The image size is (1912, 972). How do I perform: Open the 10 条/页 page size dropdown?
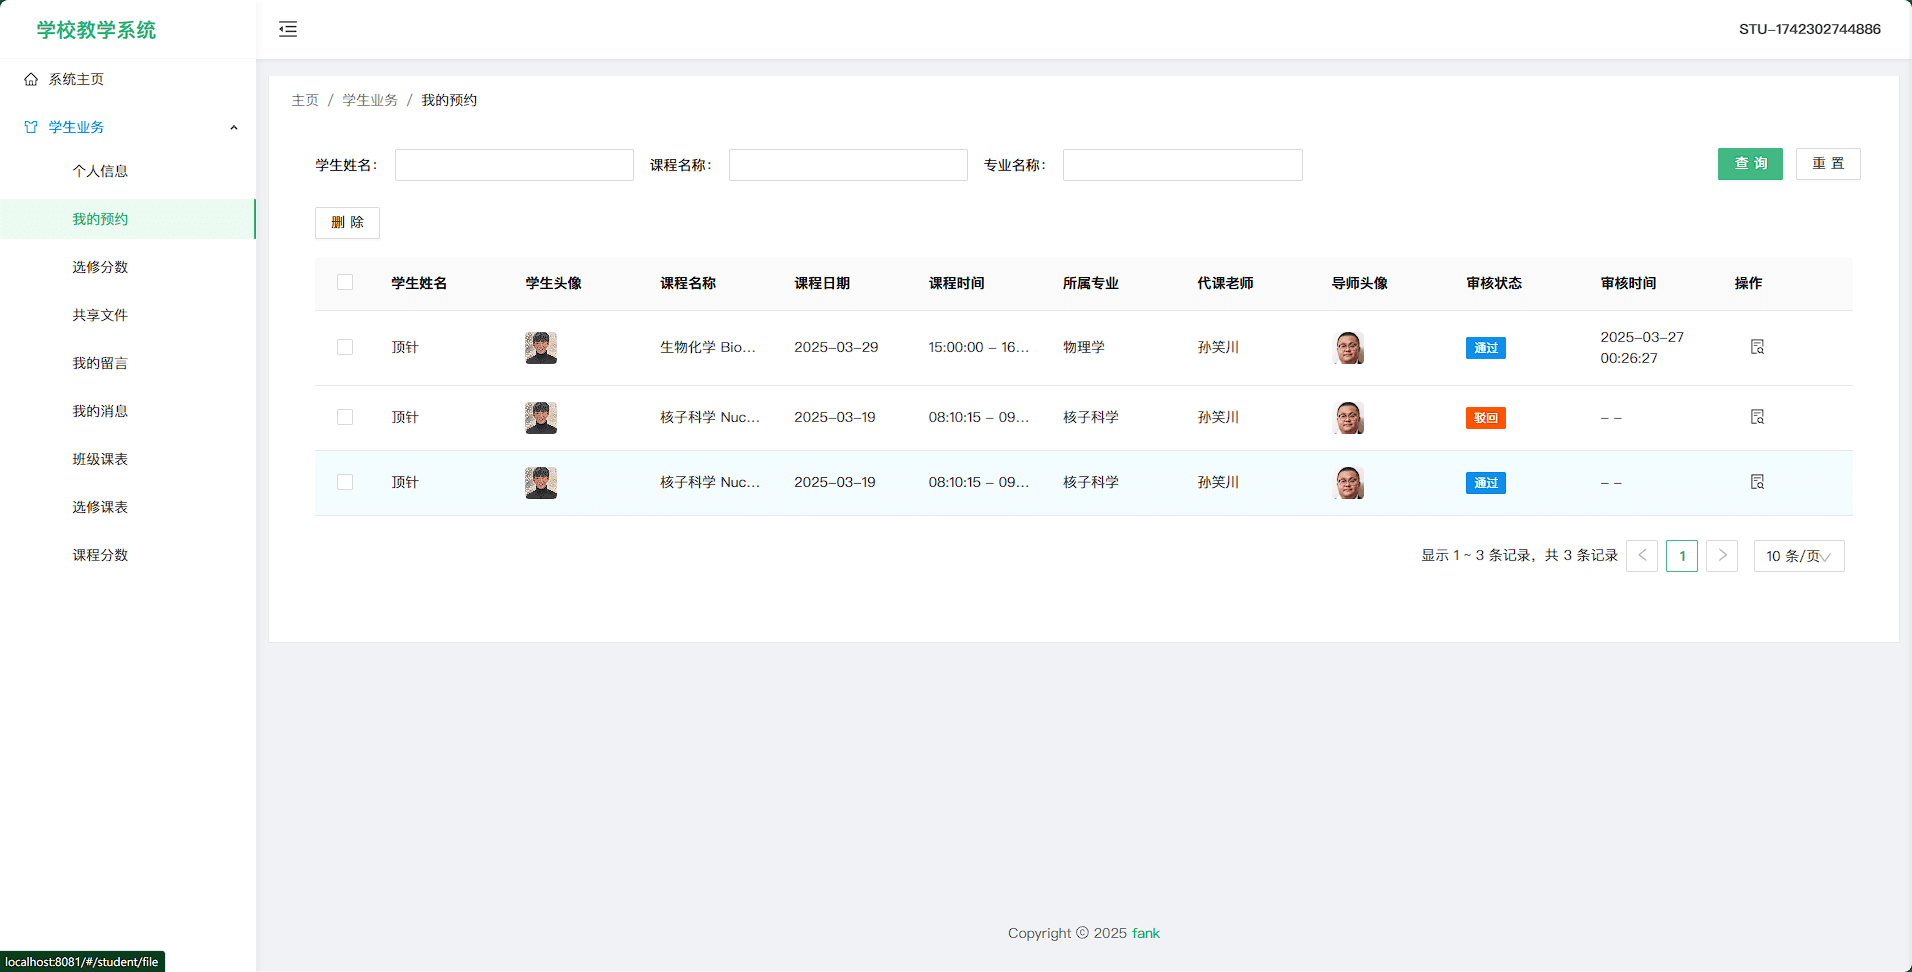coord(1798,556)
